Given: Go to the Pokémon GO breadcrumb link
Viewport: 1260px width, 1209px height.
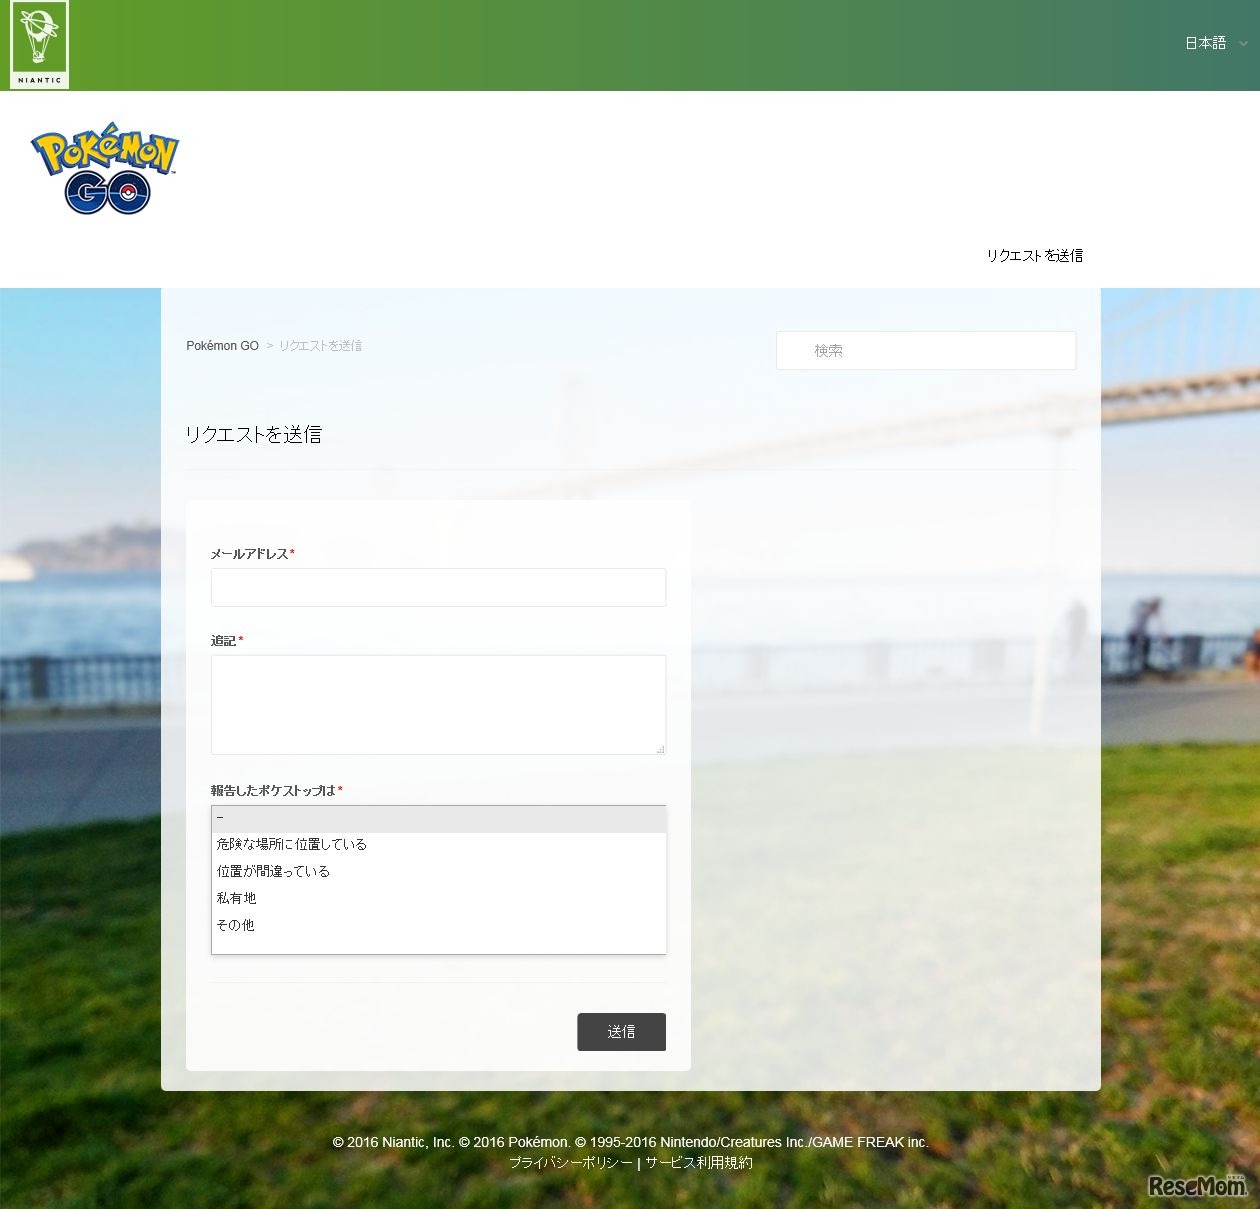Looking at the screenshot, I should click(222, 346).
